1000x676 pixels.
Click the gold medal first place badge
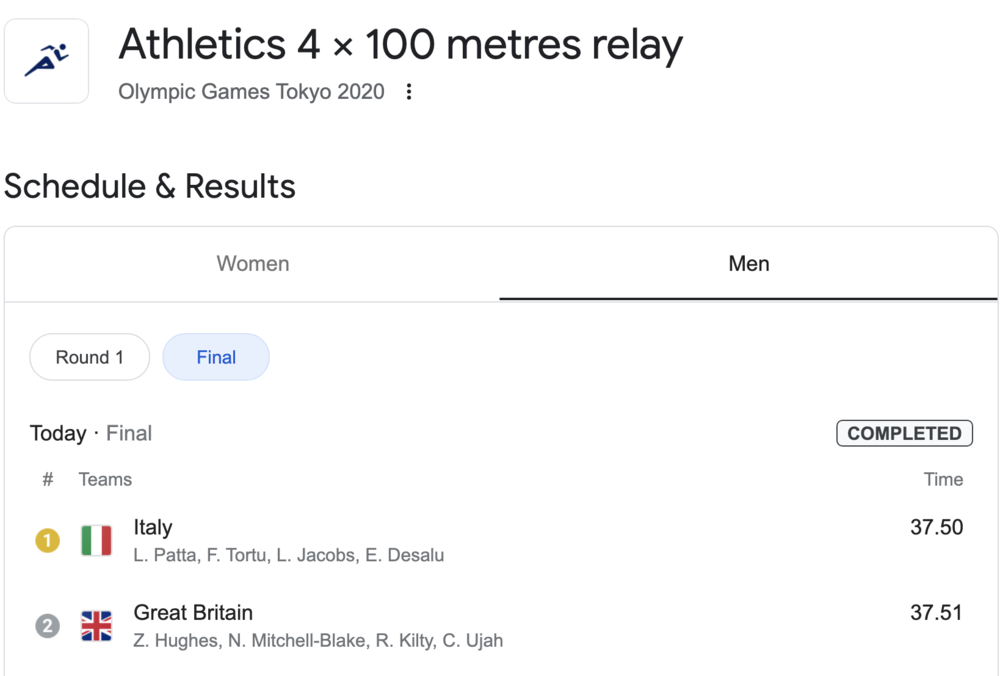(47, 541)
